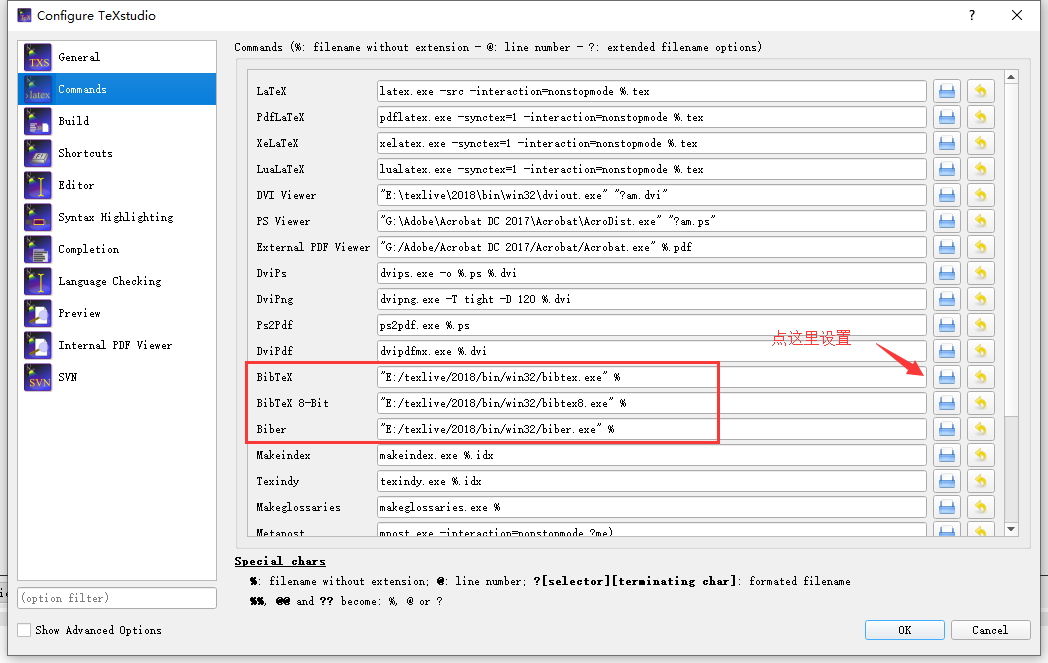
Task: Edit the PdfLaTeX command field
Action: pyautogui.click(x=652, y=117)
